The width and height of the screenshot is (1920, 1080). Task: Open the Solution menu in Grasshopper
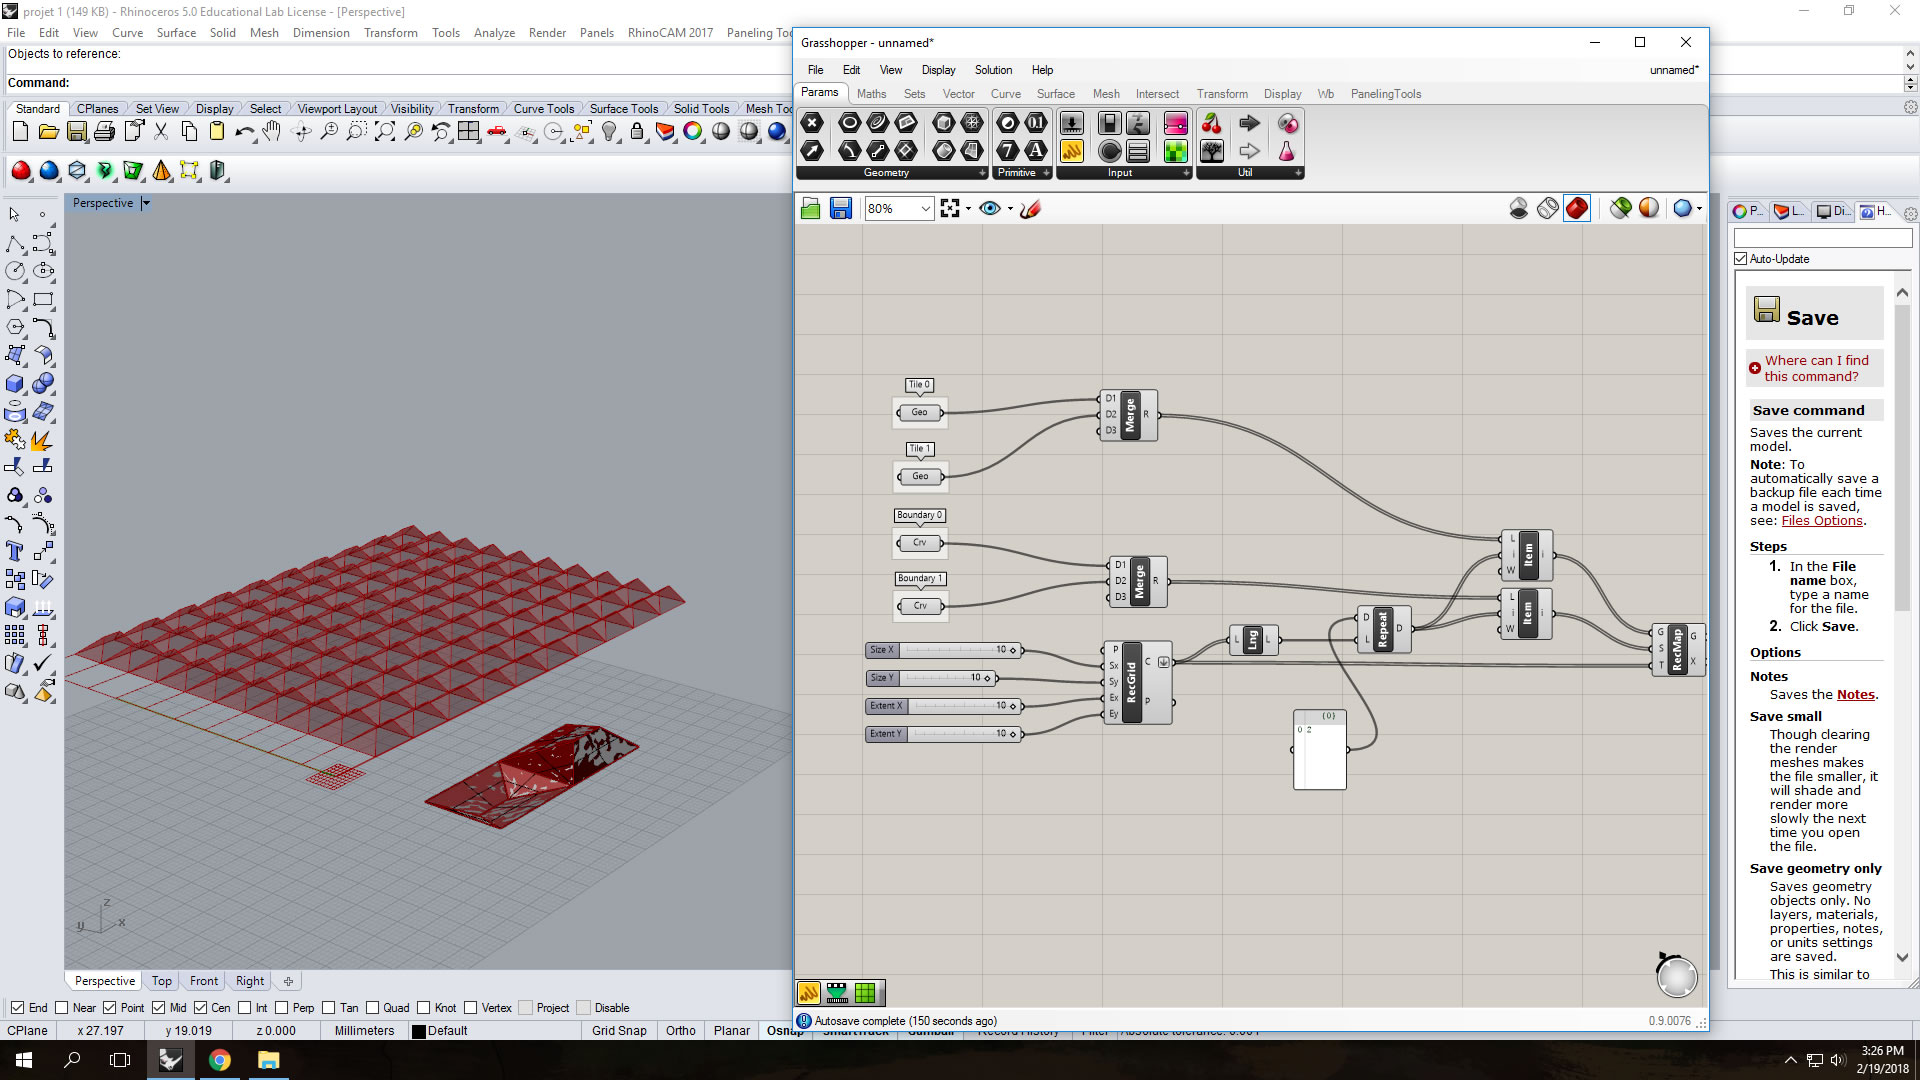coord(992,70)
